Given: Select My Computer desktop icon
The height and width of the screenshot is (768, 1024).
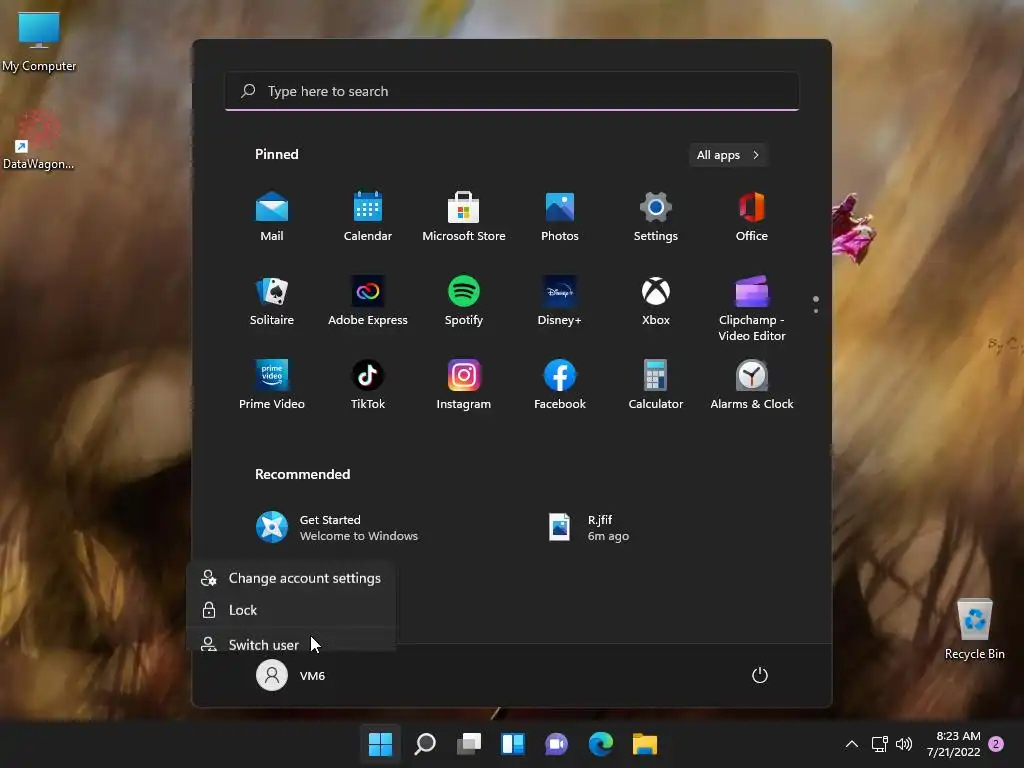Looking at the screenshot, I should point(39,42).
